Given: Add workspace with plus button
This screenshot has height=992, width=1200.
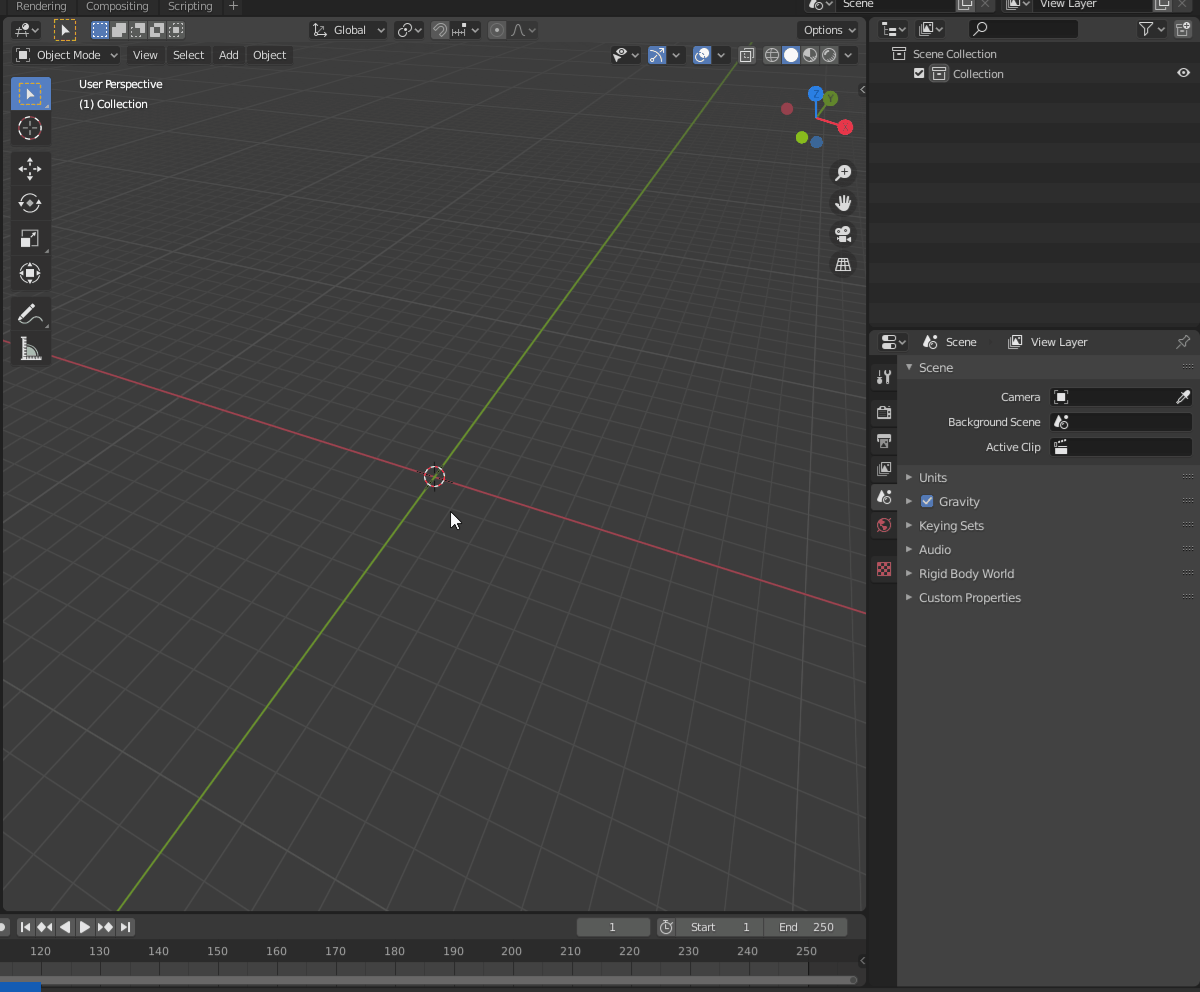Looking at the screenshot, I should point(234,6).
